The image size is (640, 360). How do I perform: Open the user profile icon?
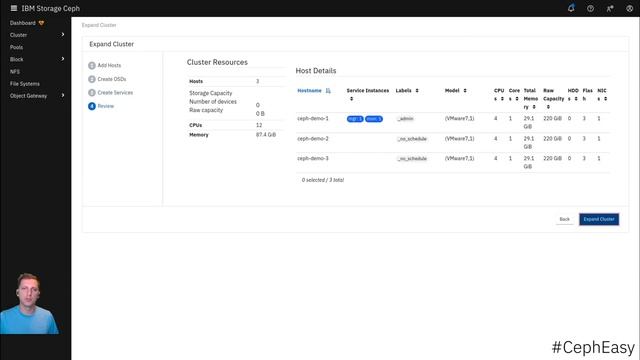coord(629,8)
